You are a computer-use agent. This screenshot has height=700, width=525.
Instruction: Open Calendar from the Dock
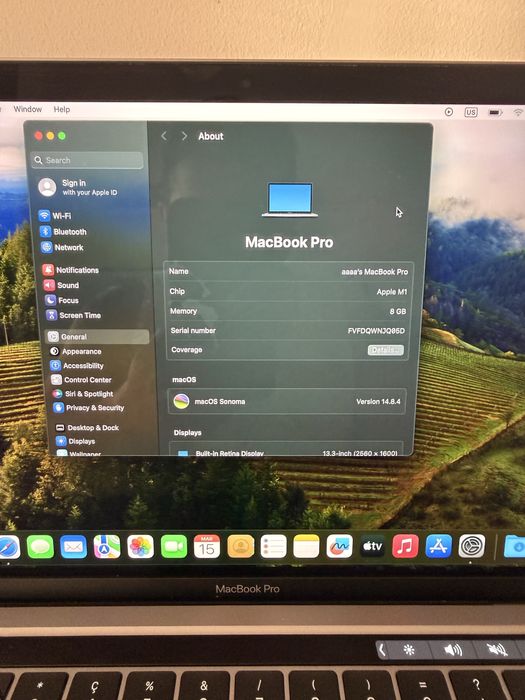207,546
